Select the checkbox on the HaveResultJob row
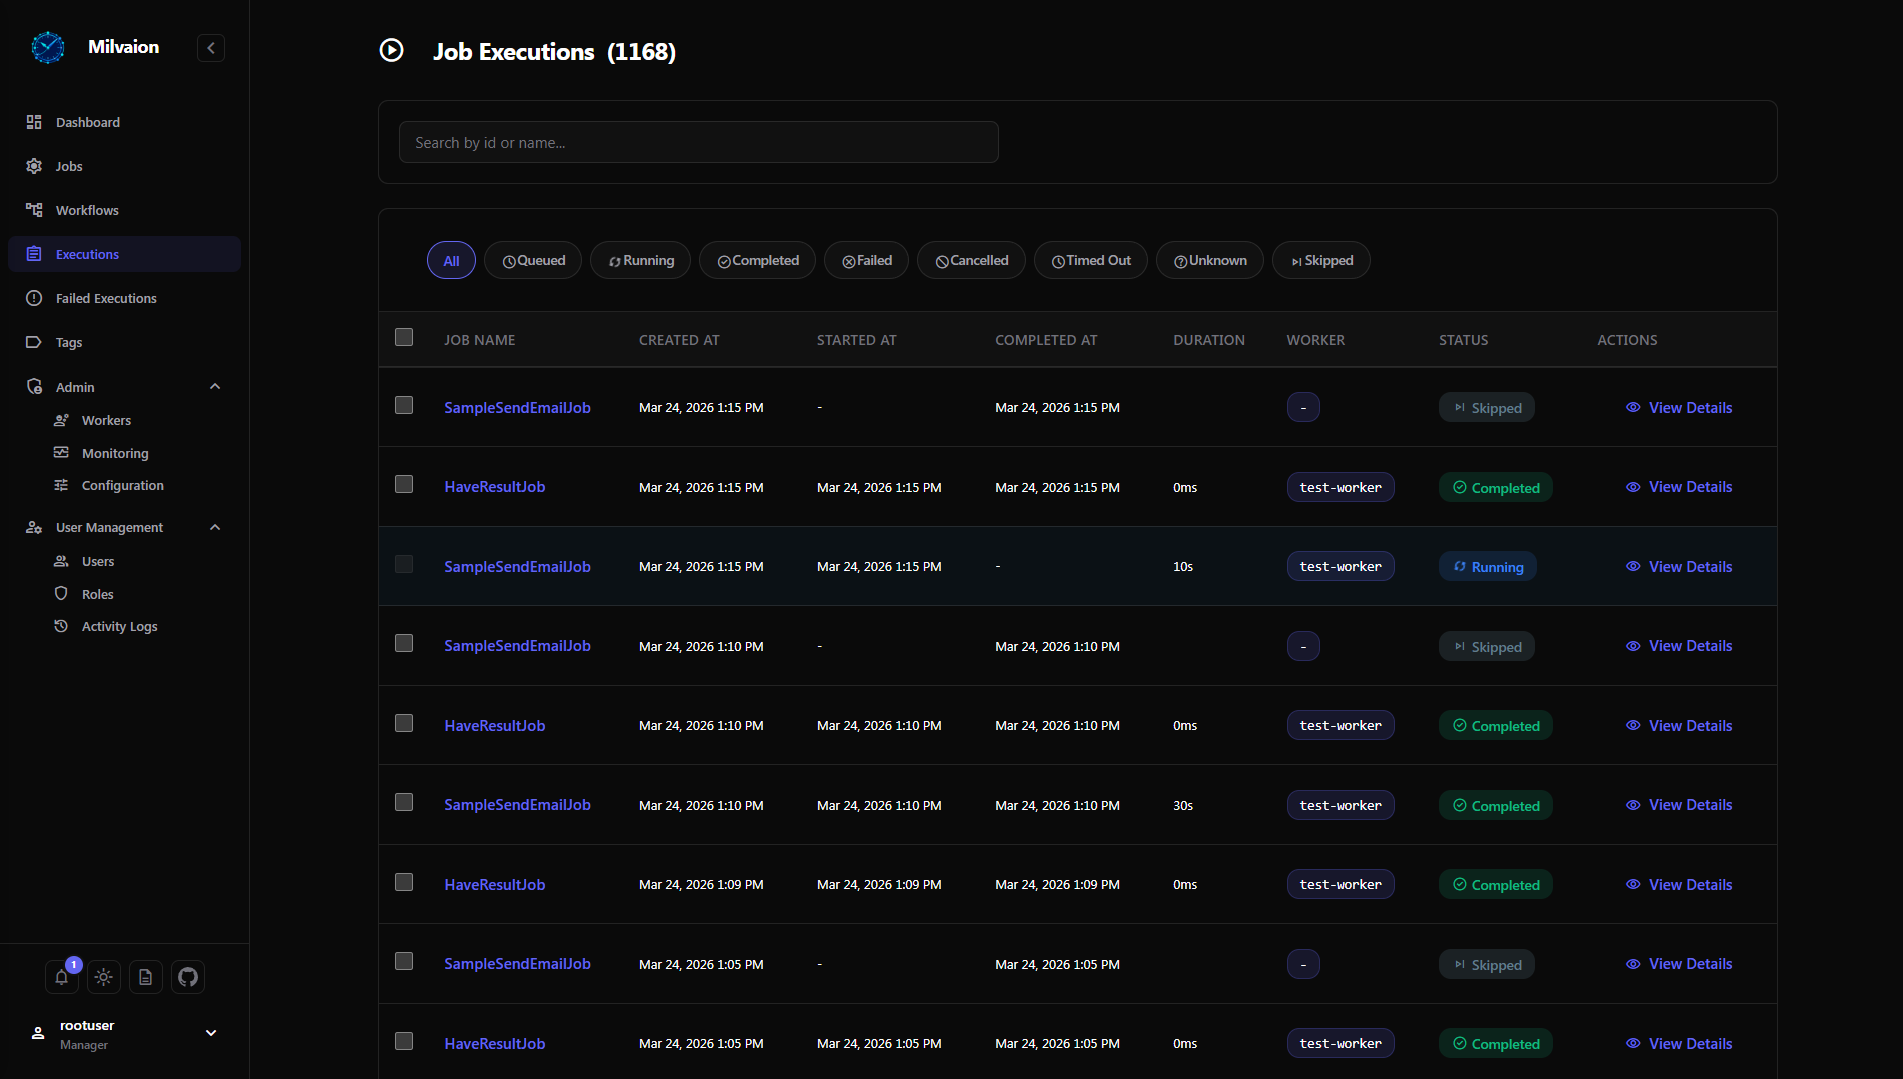Image resolution: width=1903 pixels, height=1079 pixels. 404,483
